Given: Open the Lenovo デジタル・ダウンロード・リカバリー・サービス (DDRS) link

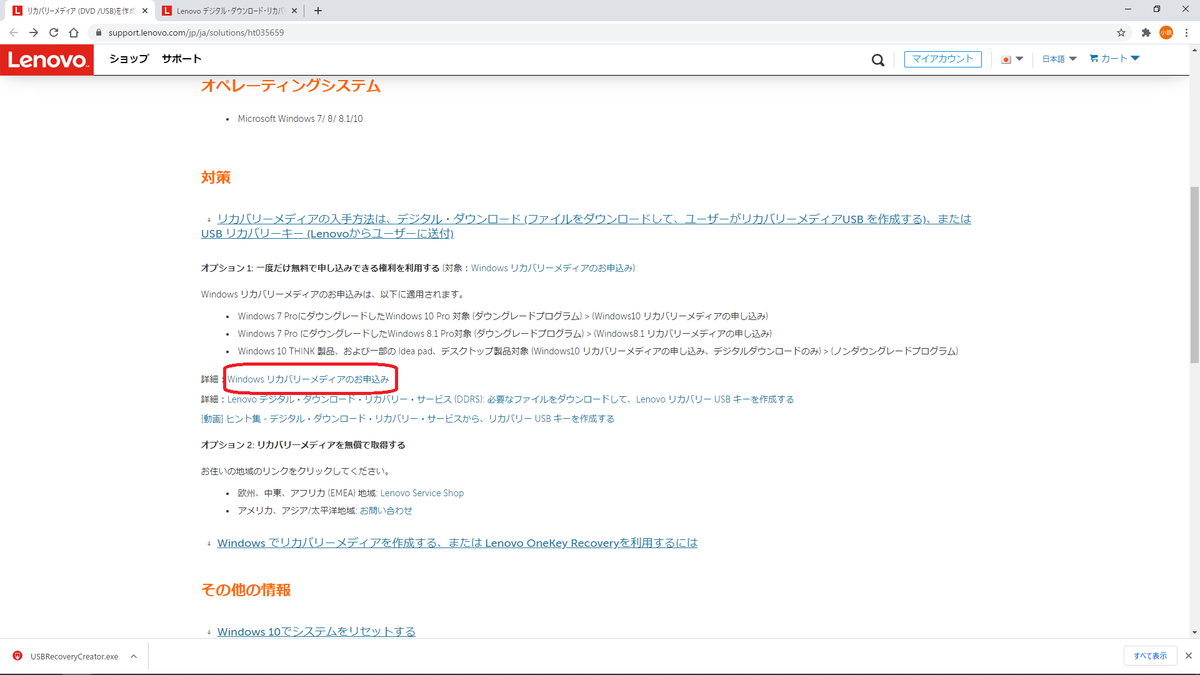Looking at the screenshot, I should click(x=510, y=399).
